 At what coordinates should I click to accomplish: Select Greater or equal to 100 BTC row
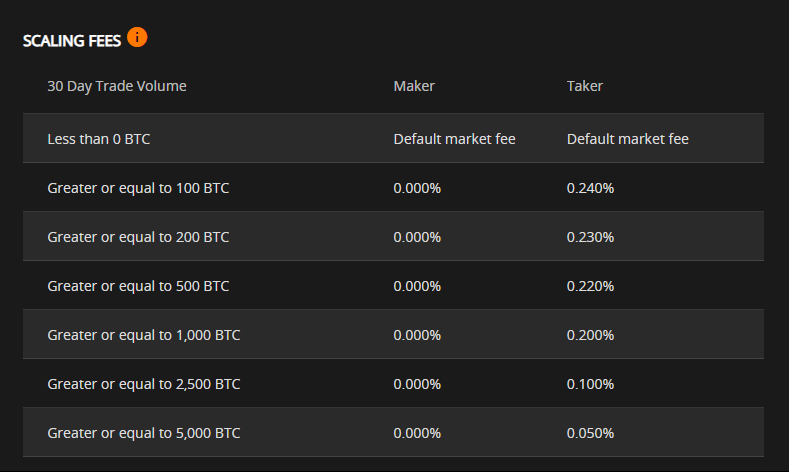393,187
